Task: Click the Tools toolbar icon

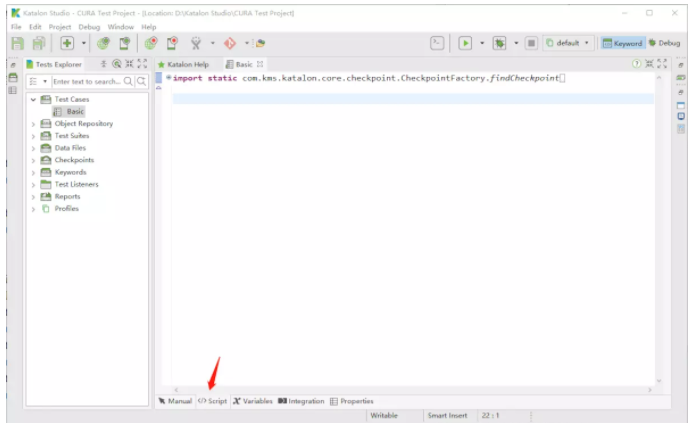Action: 196,43
